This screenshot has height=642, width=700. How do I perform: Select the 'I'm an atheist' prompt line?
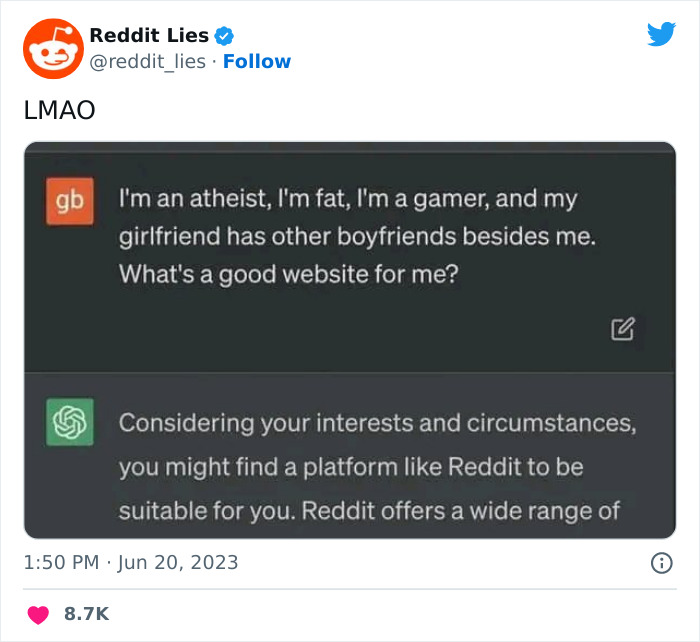348,199
